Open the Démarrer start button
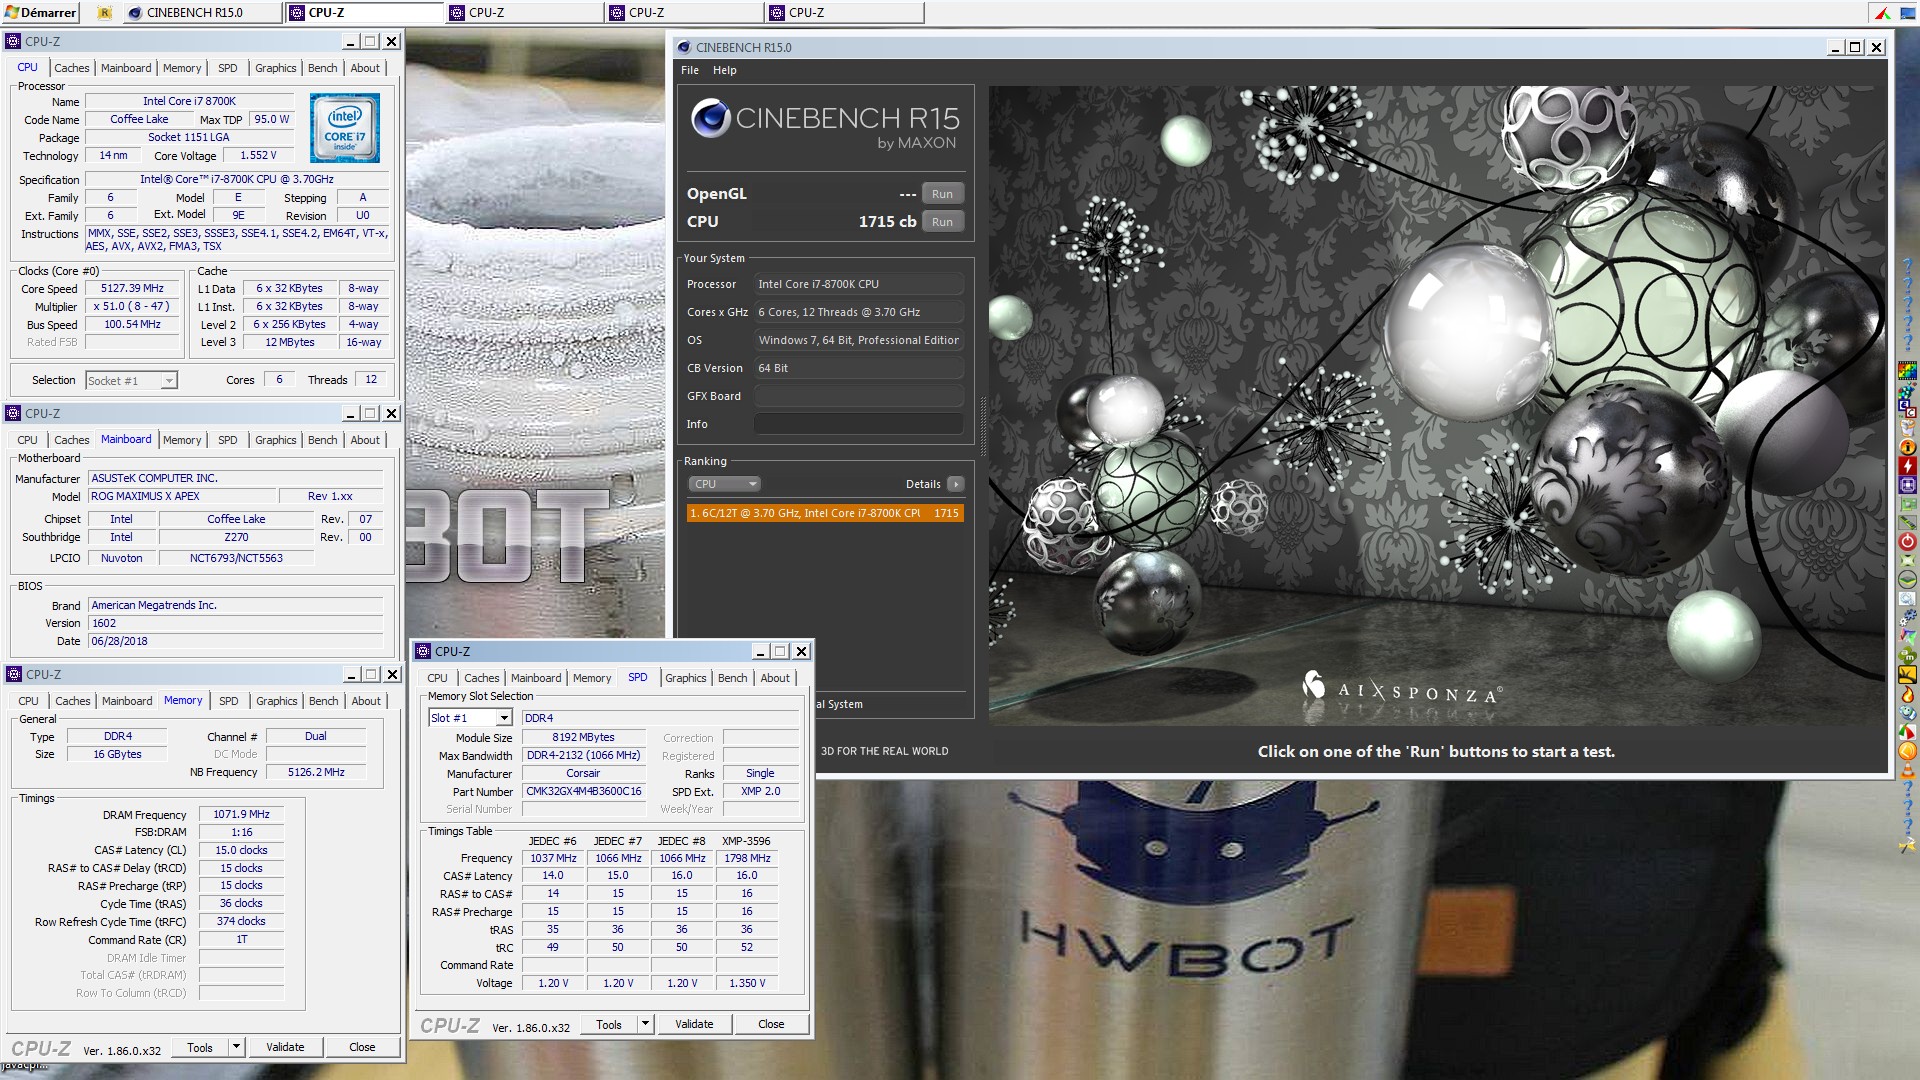1920x1080 pixels. 41,13
